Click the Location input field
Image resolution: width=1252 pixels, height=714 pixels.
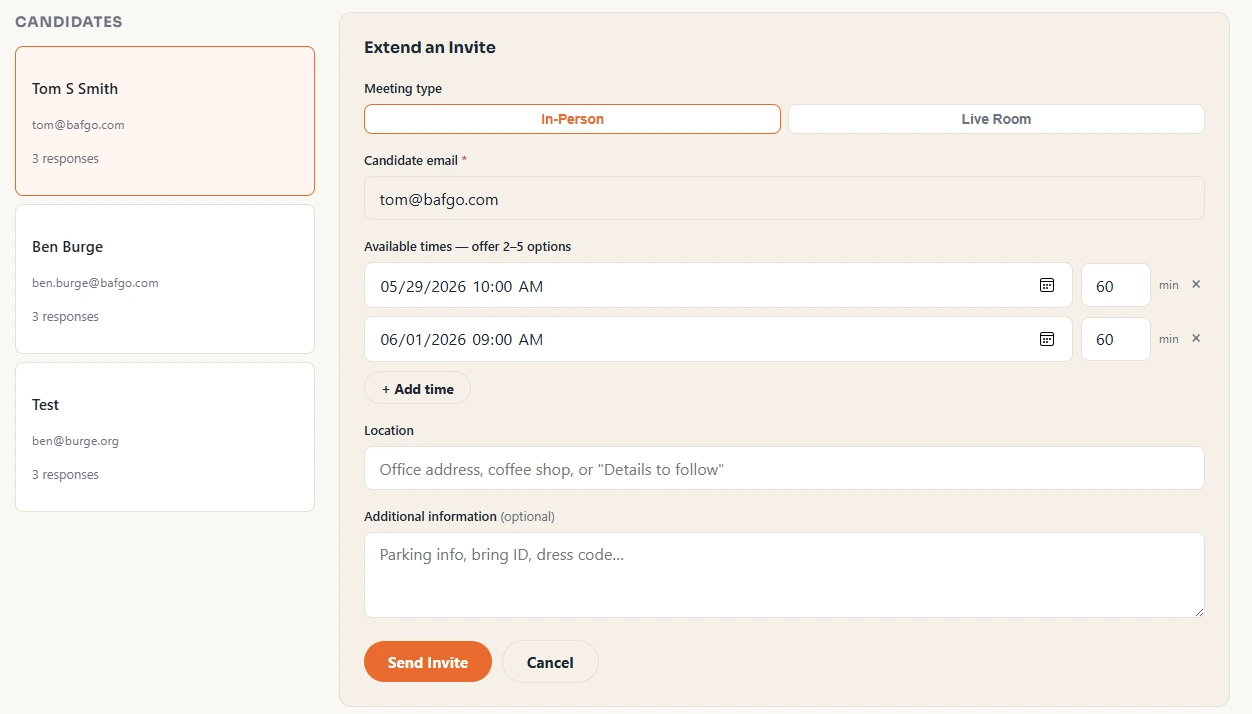[784, 468]
